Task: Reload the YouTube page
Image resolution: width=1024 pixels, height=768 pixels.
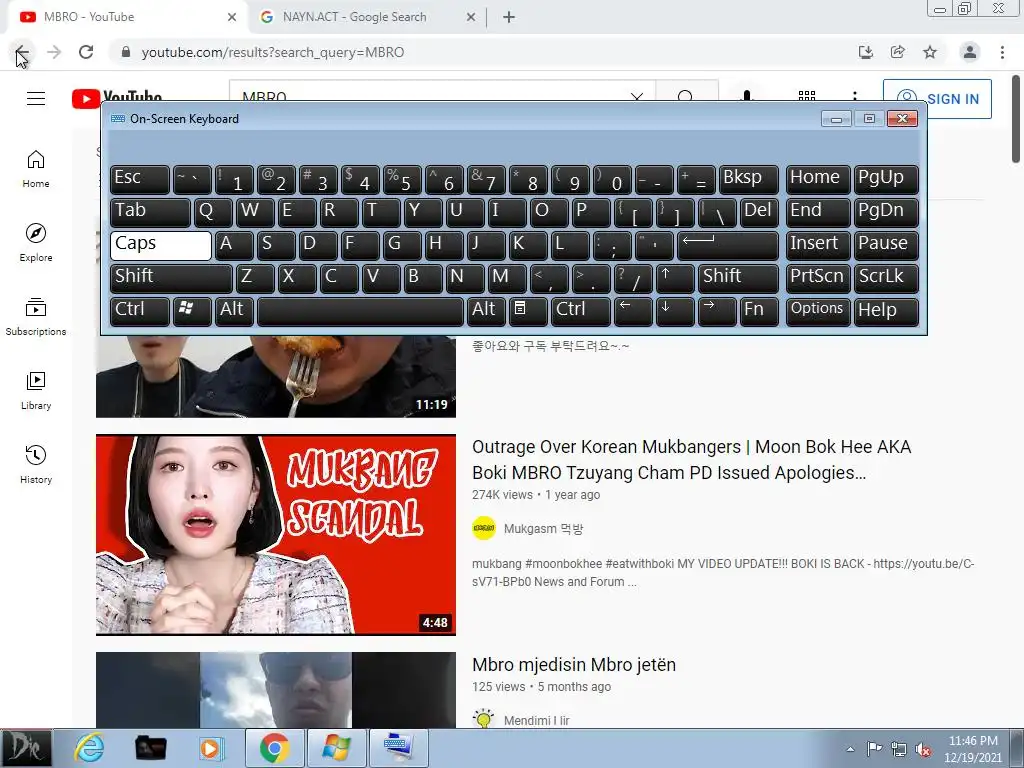Action: pos(86,52)
